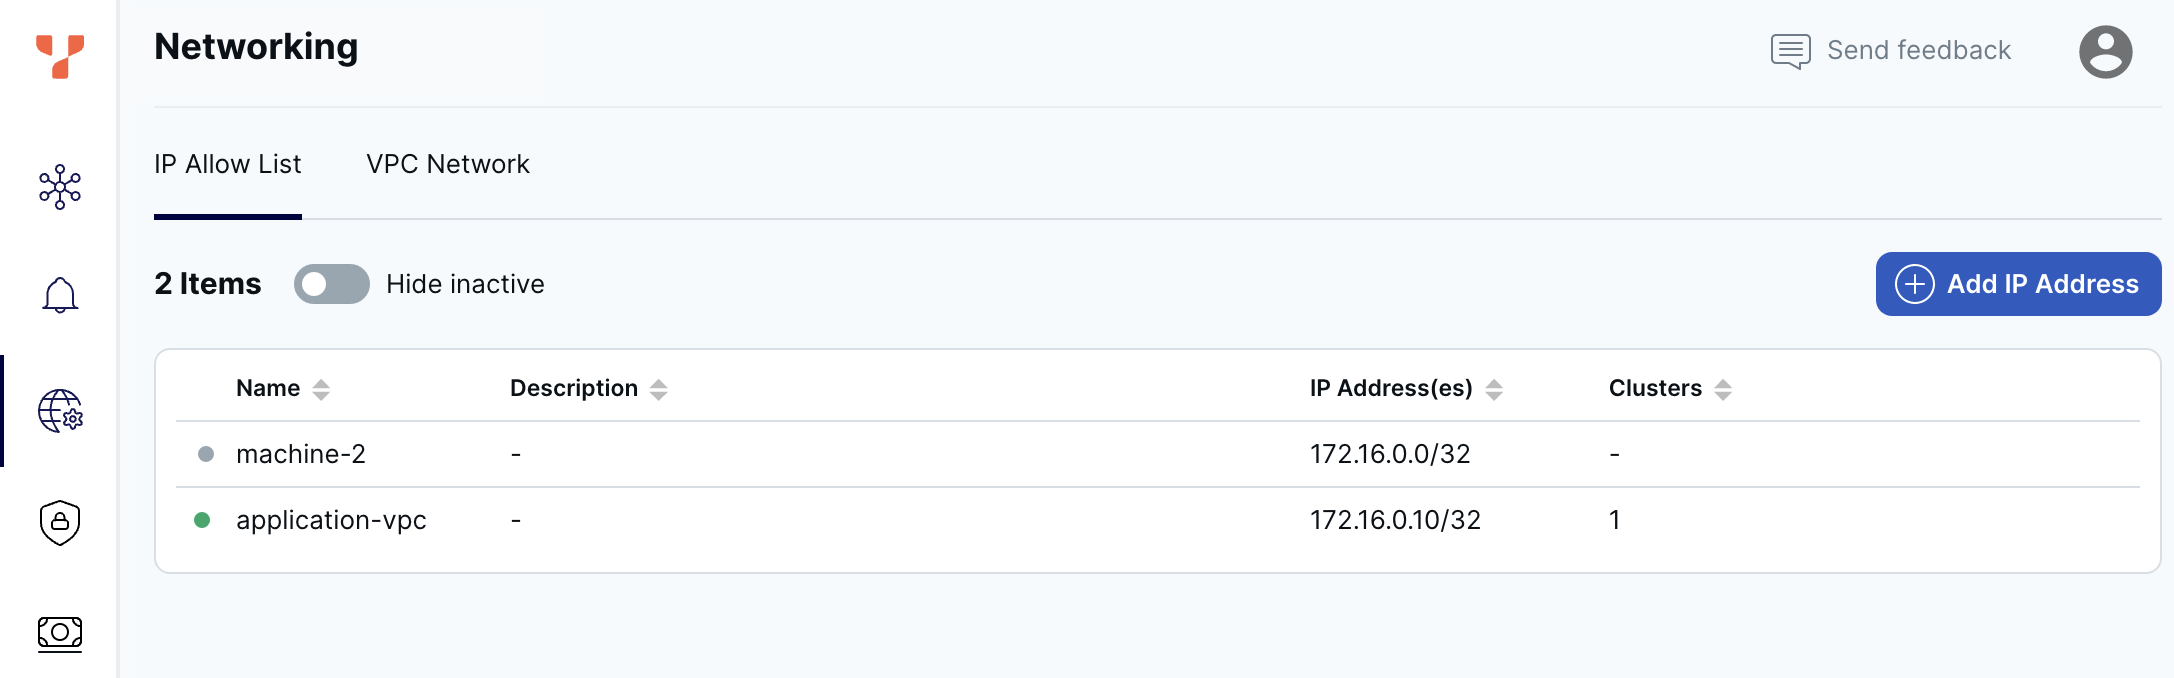The width and height of the screenshot is (2174, 678).
Task: Open the Yugabyte home logo
Action: click(59, 57)
